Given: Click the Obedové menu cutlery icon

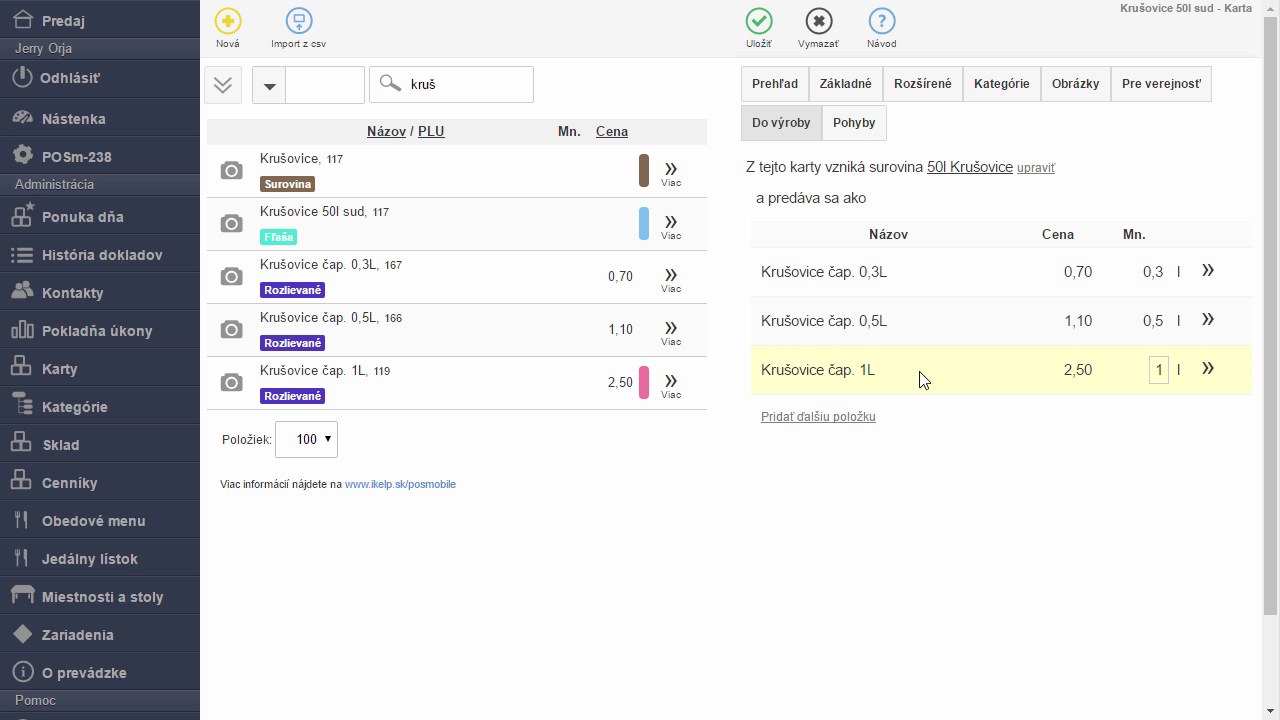Looking at the screenshot, I should pos(22,520).
